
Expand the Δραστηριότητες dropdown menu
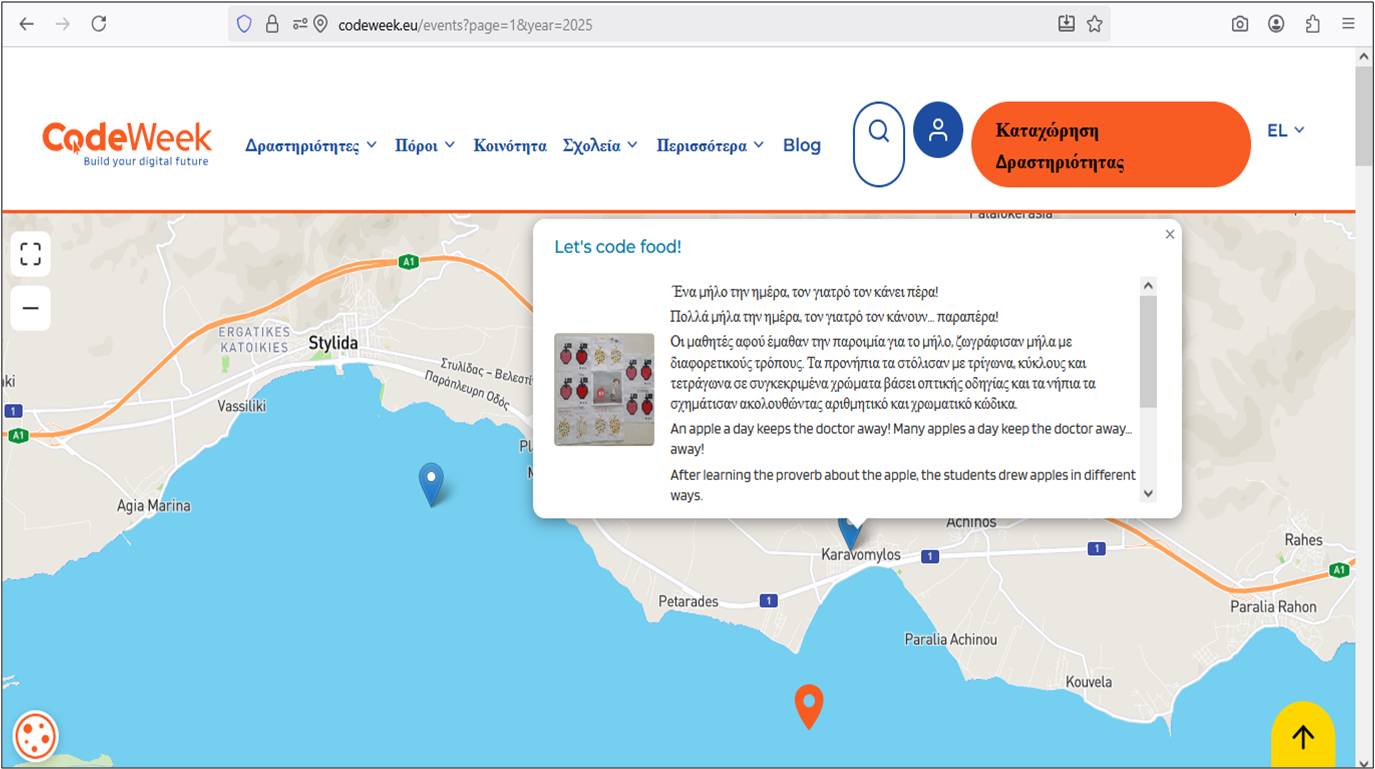point(311,146)
